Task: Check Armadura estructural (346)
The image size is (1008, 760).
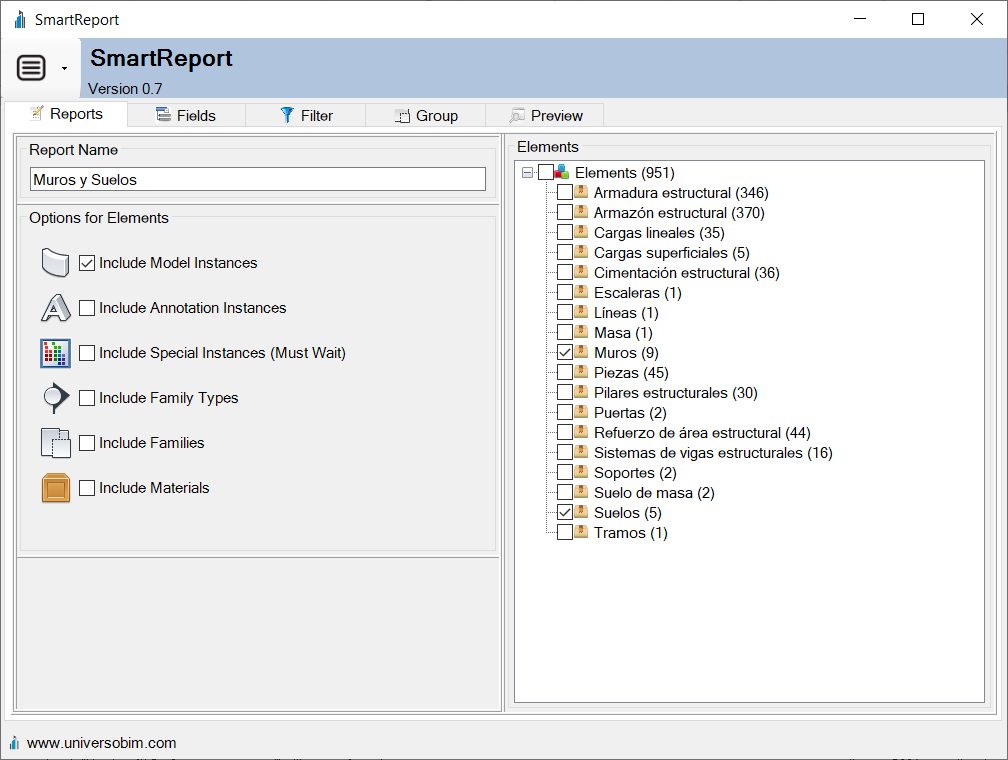Action: coord(564,192)
